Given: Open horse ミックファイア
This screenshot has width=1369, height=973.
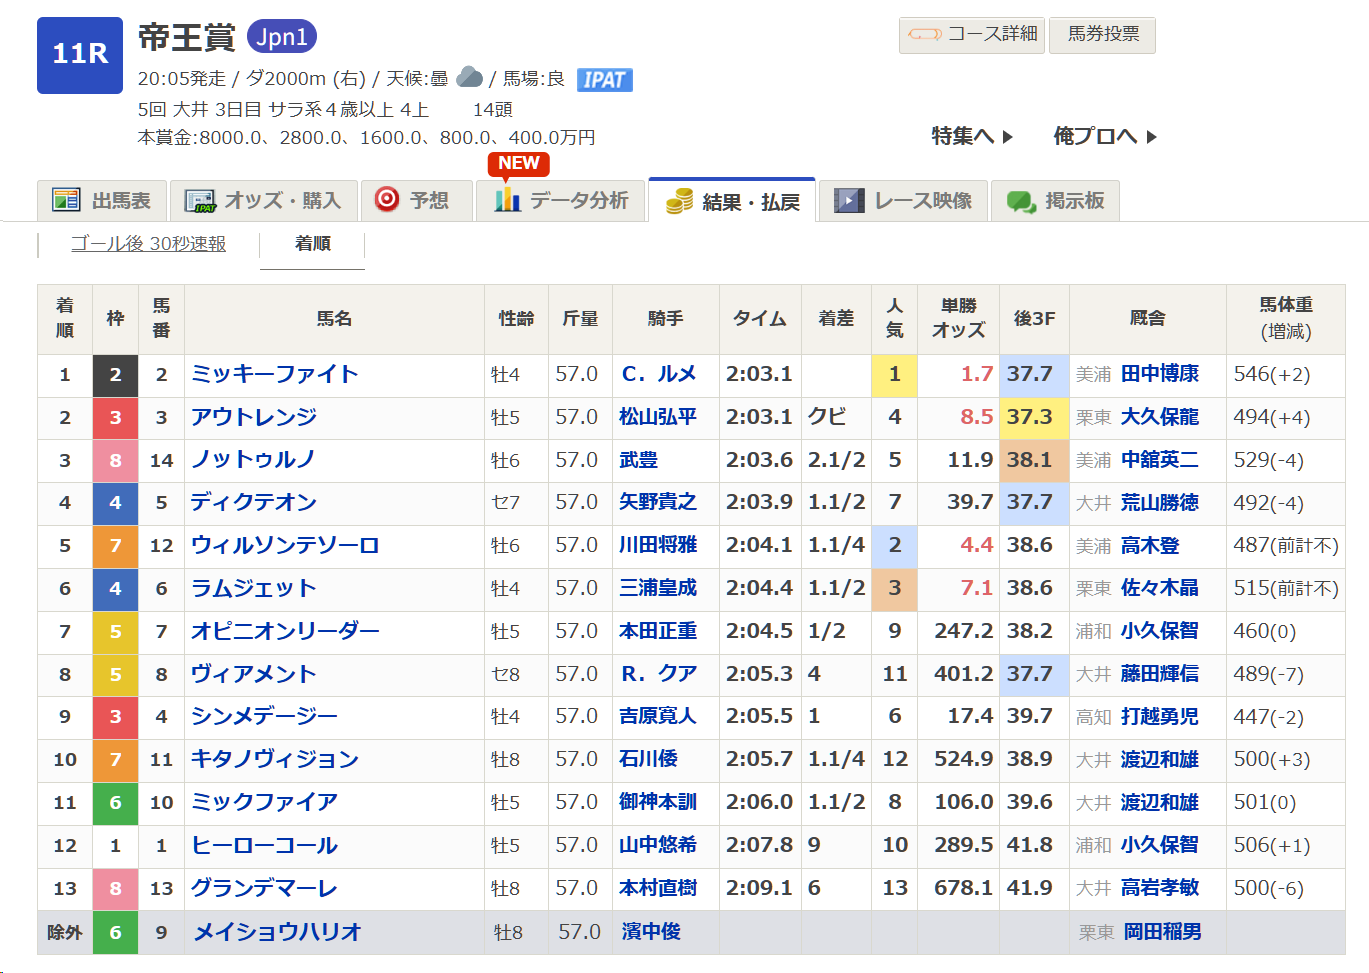Looking at the screenshot, I should tap(264, 802).
